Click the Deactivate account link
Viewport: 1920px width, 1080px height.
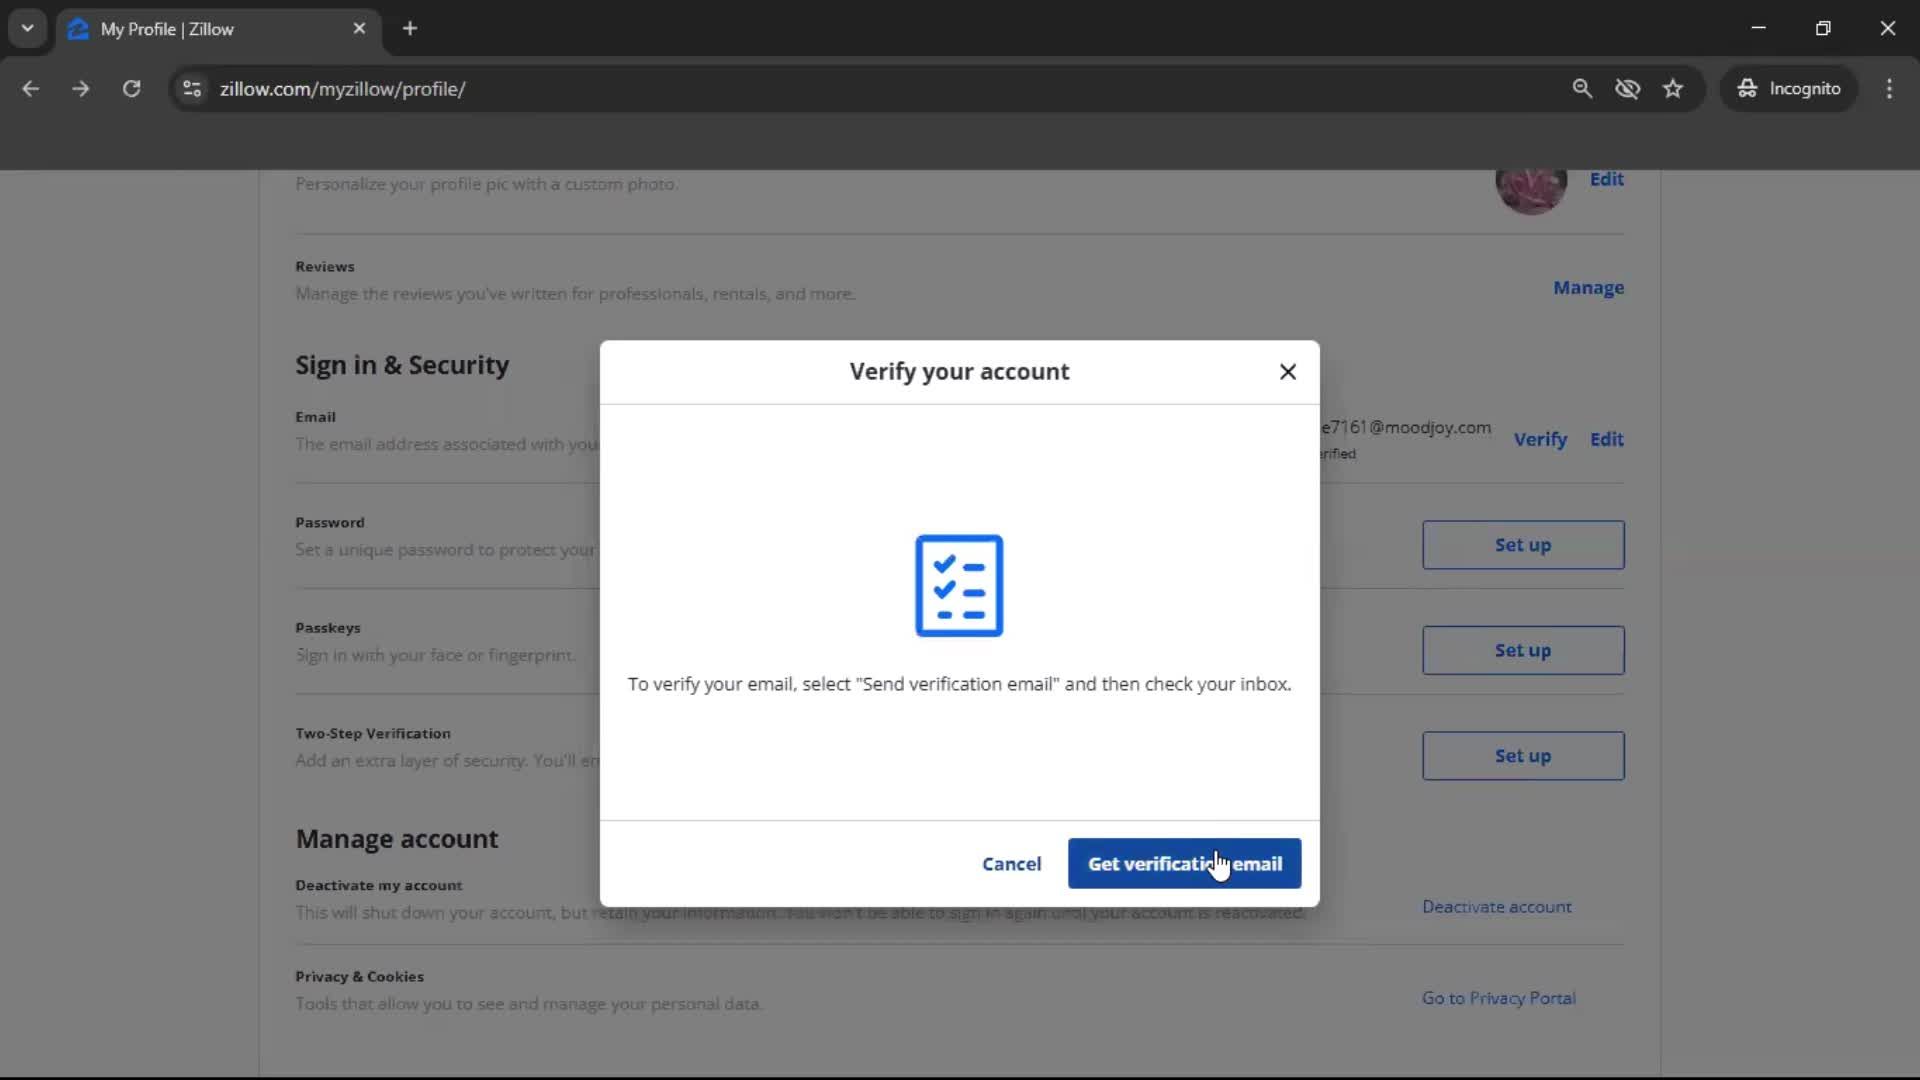pyautogui.click(x=1496, y=907)
